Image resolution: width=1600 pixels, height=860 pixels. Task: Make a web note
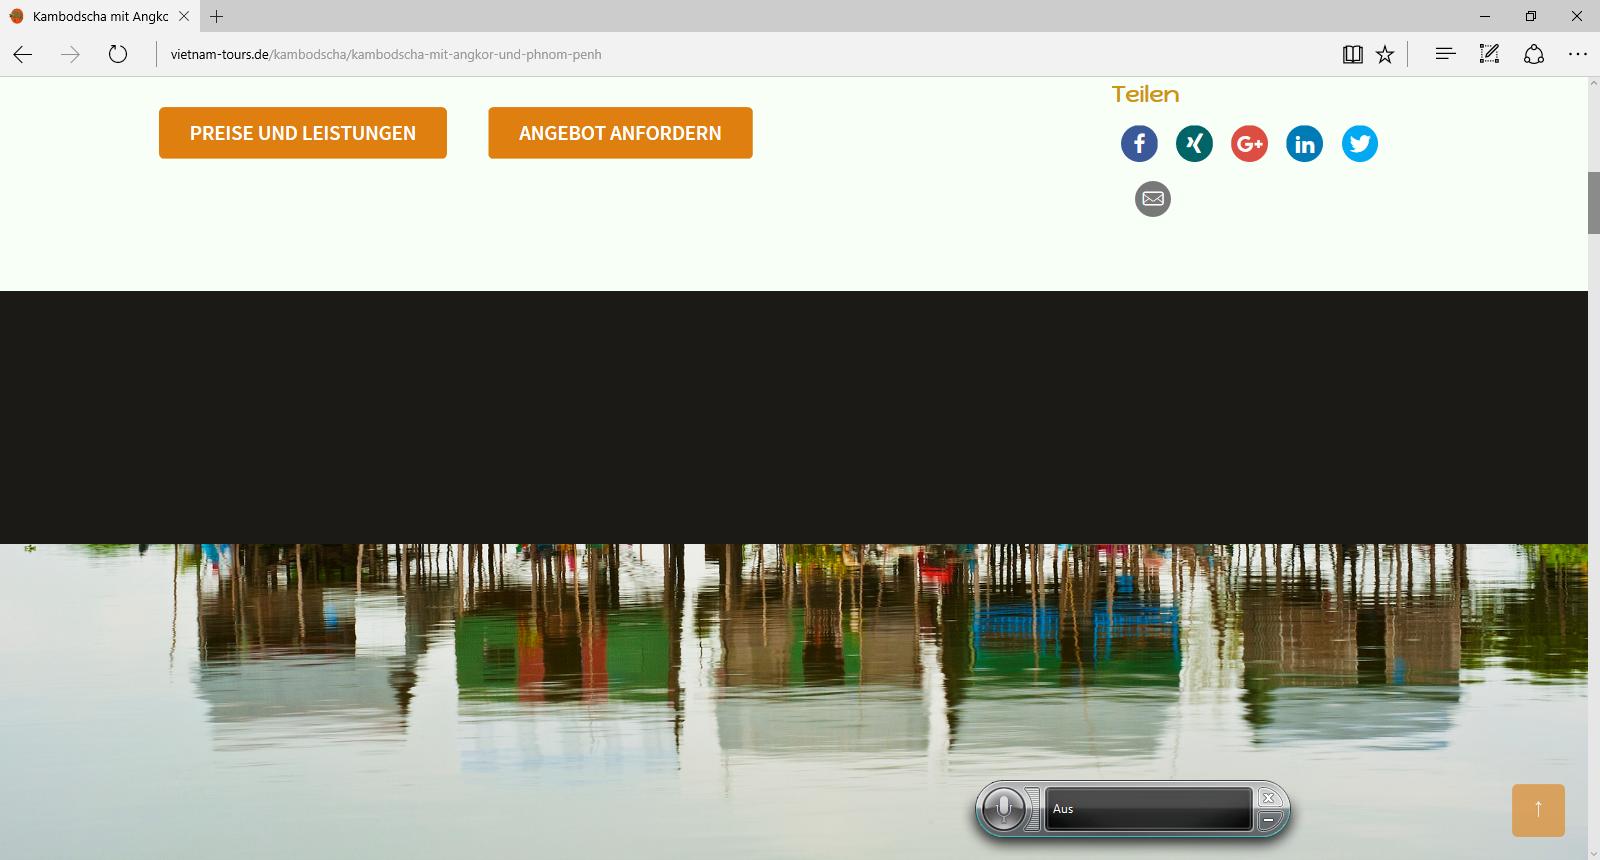coord(1489,55)
